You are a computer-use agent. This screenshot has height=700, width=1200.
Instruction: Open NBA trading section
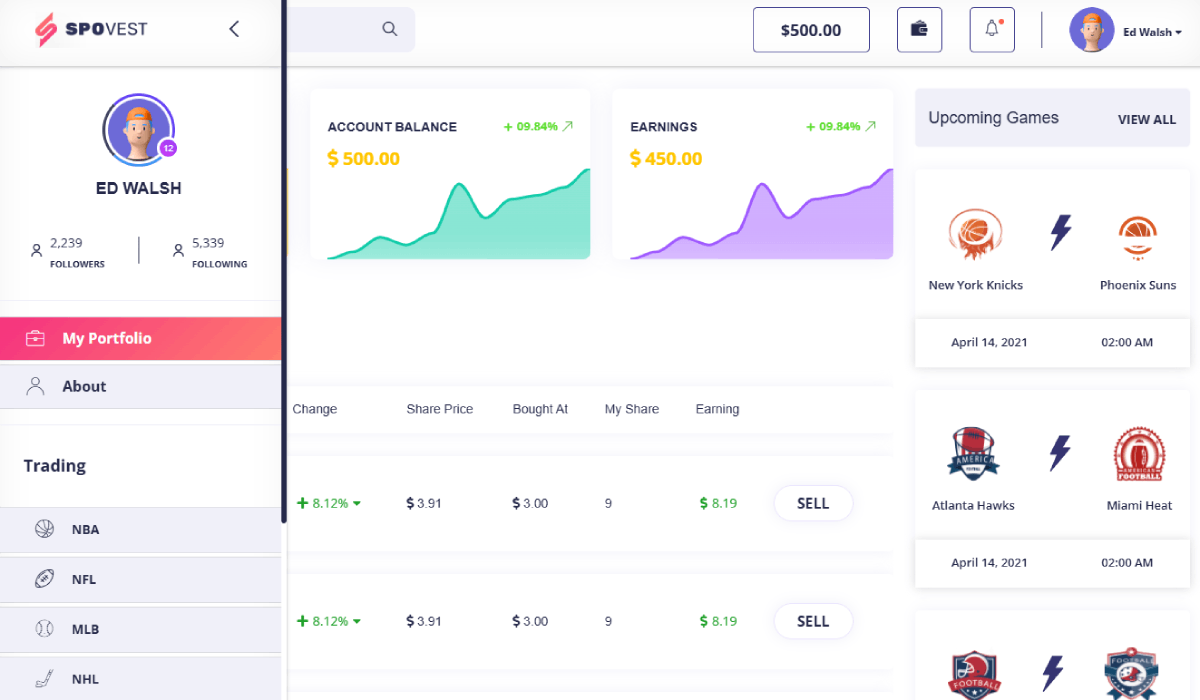pos(140,529)
